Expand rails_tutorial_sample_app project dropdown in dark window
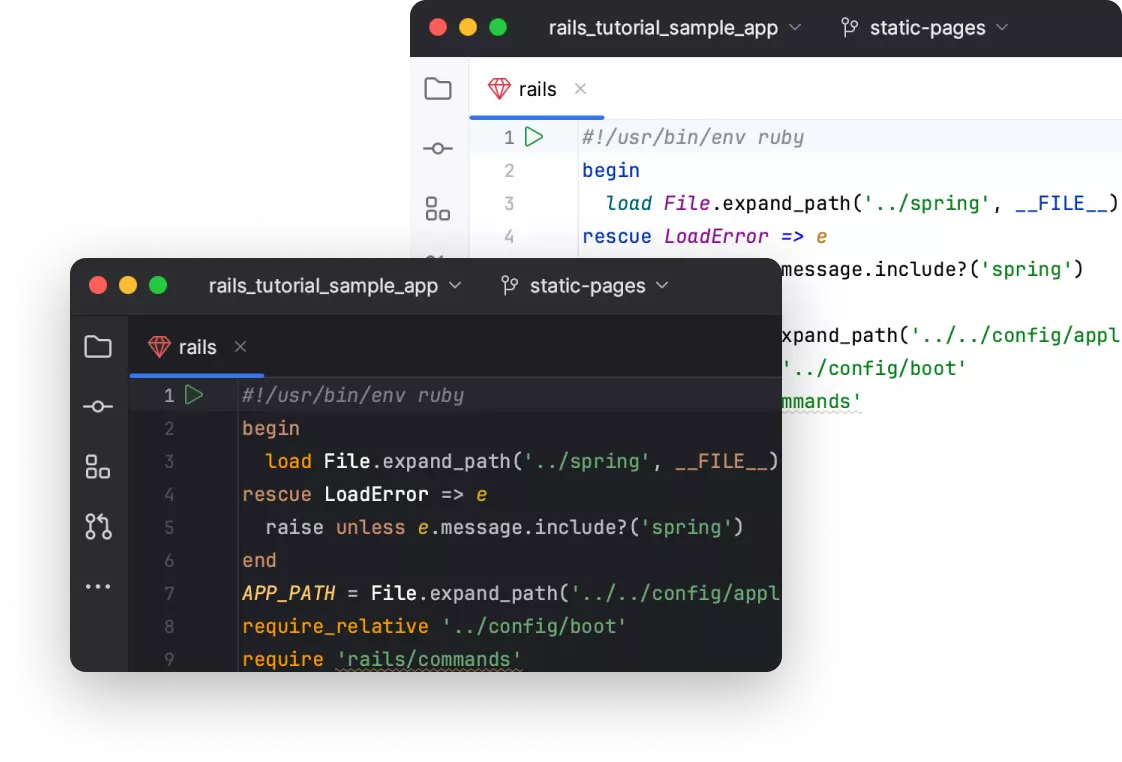 click(335, 286)
